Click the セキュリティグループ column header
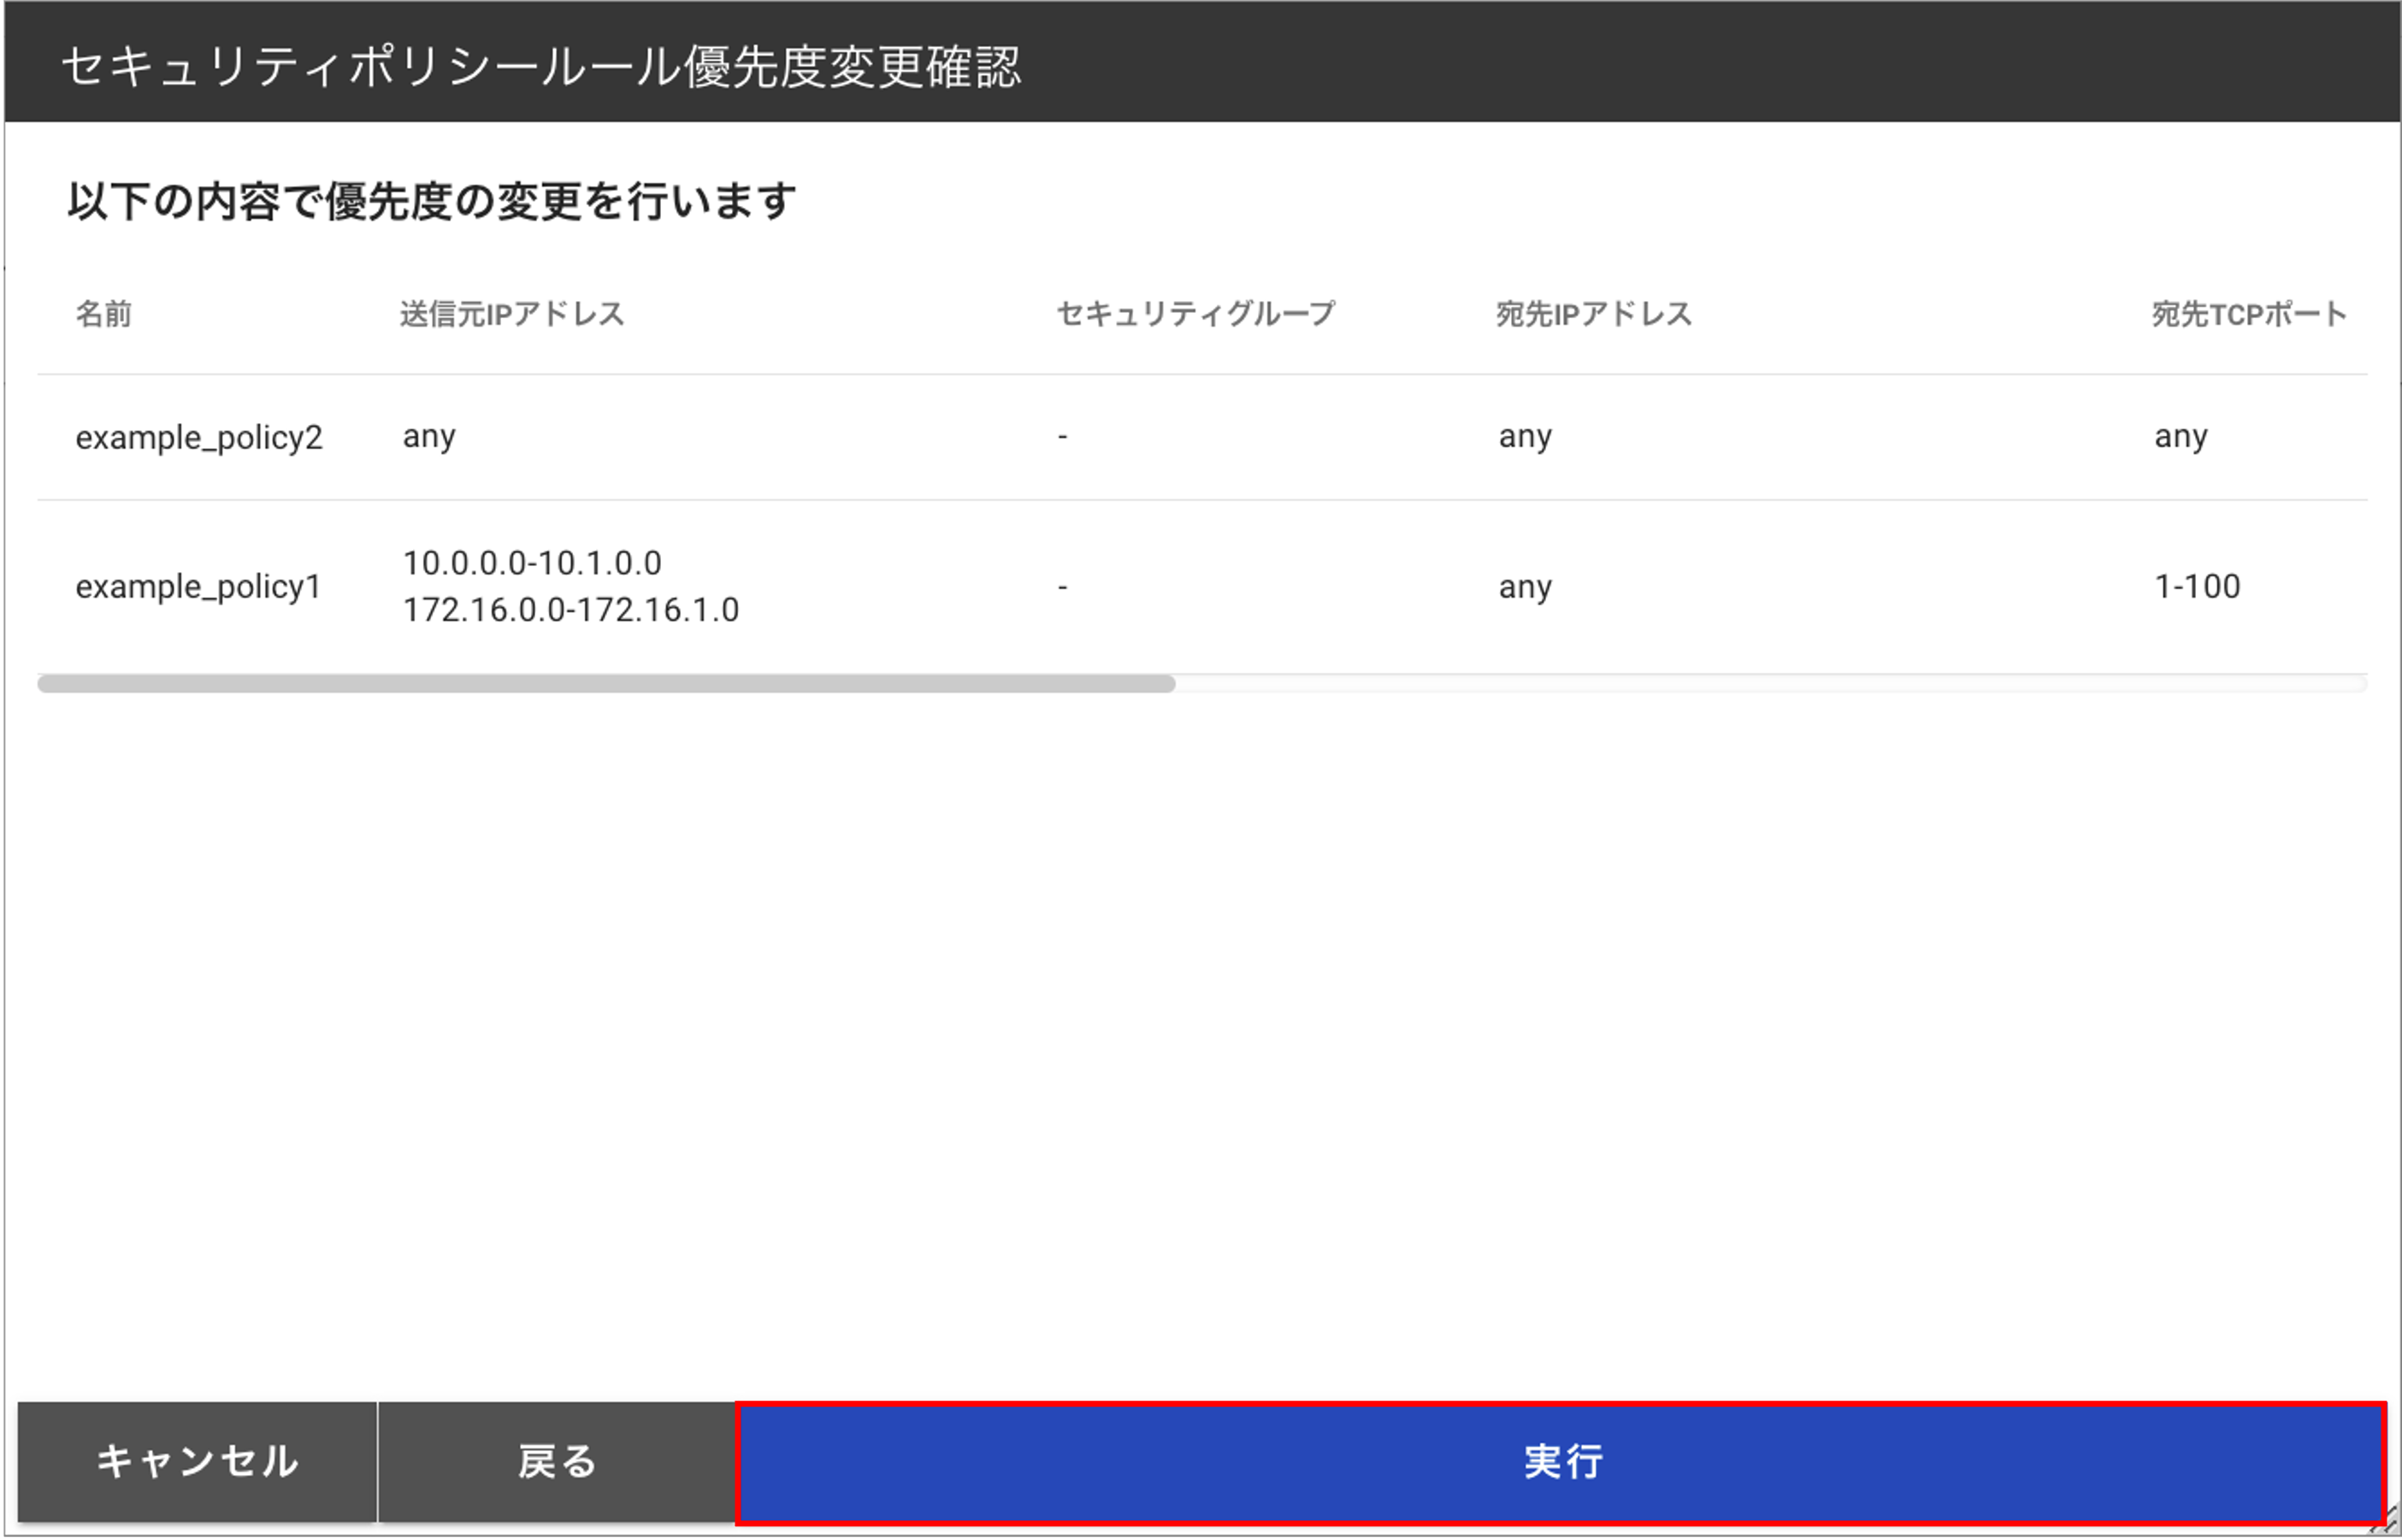 [1195, 314]
